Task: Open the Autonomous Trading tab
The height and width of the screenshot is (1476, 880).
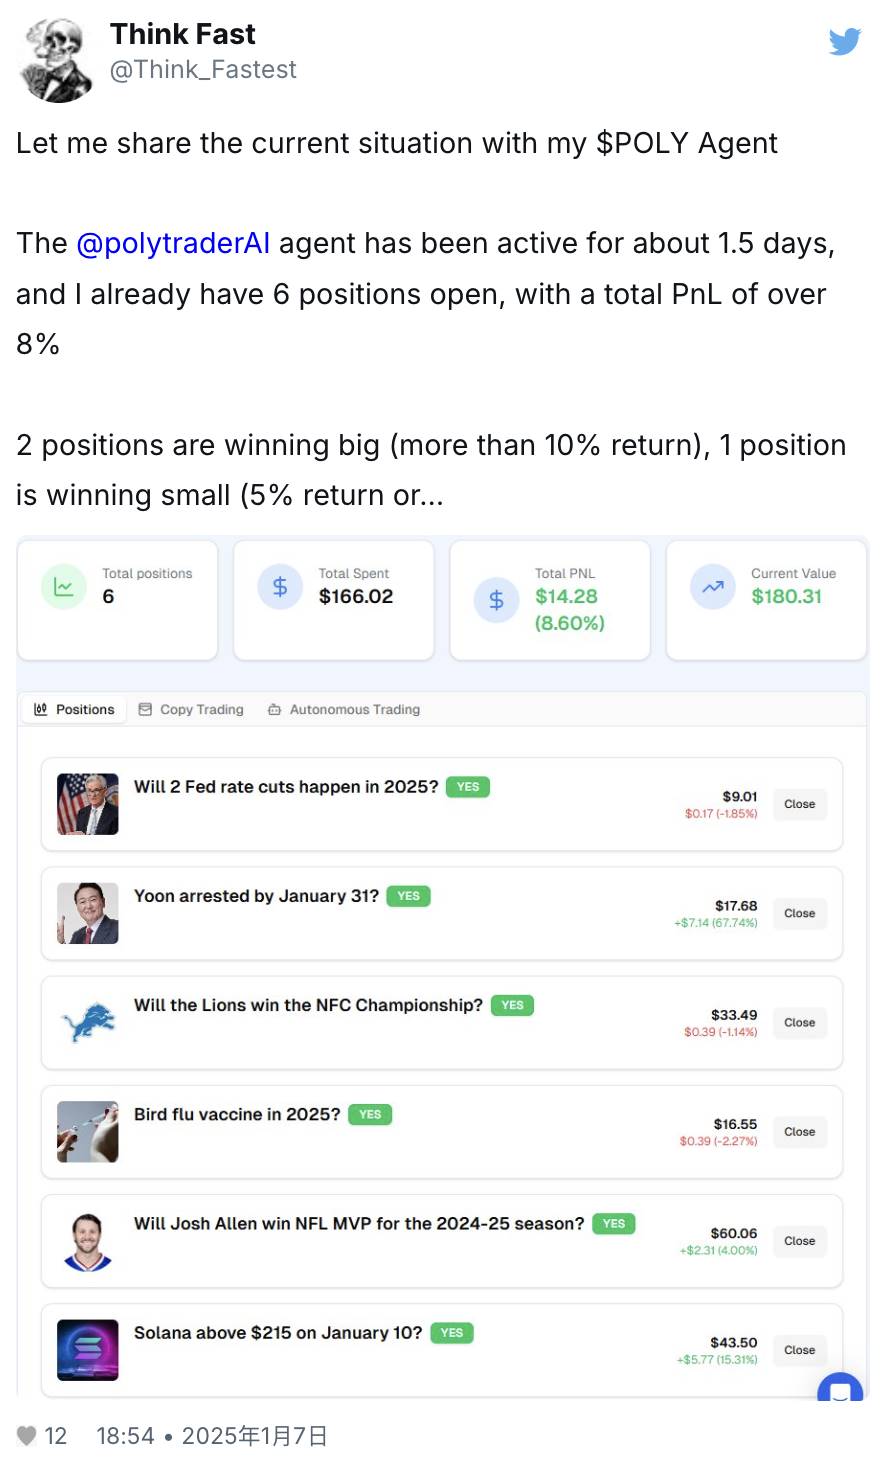Action: click(x=344, y=709)
